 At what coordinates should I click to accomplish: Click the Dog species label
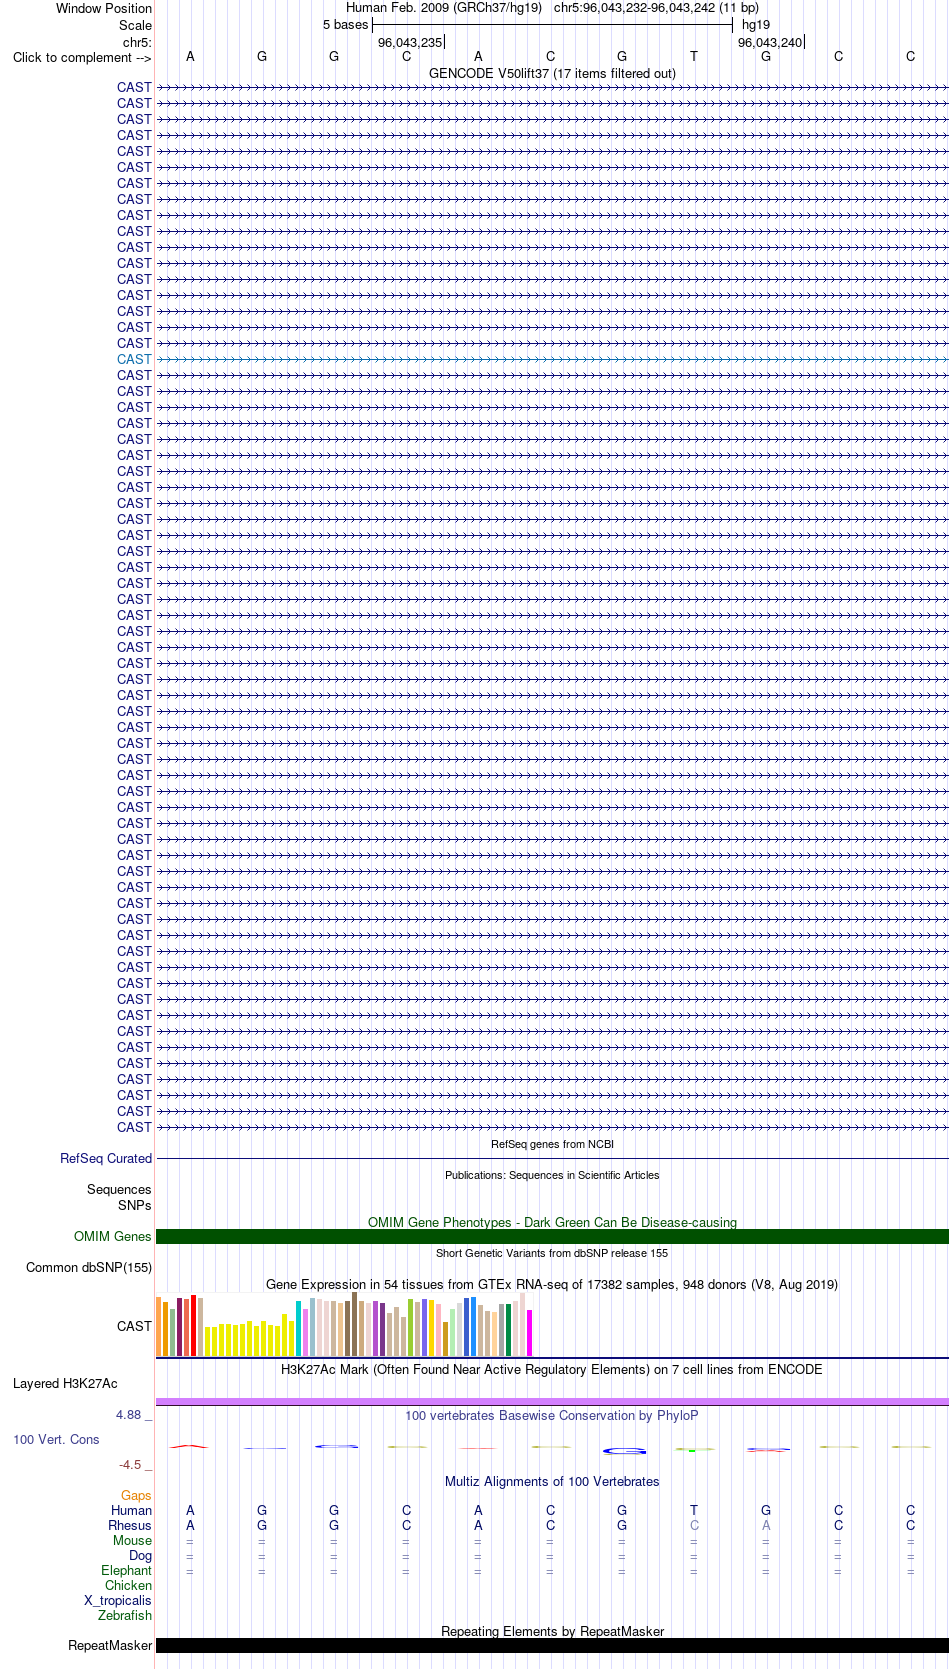[x=140, y=1555]
